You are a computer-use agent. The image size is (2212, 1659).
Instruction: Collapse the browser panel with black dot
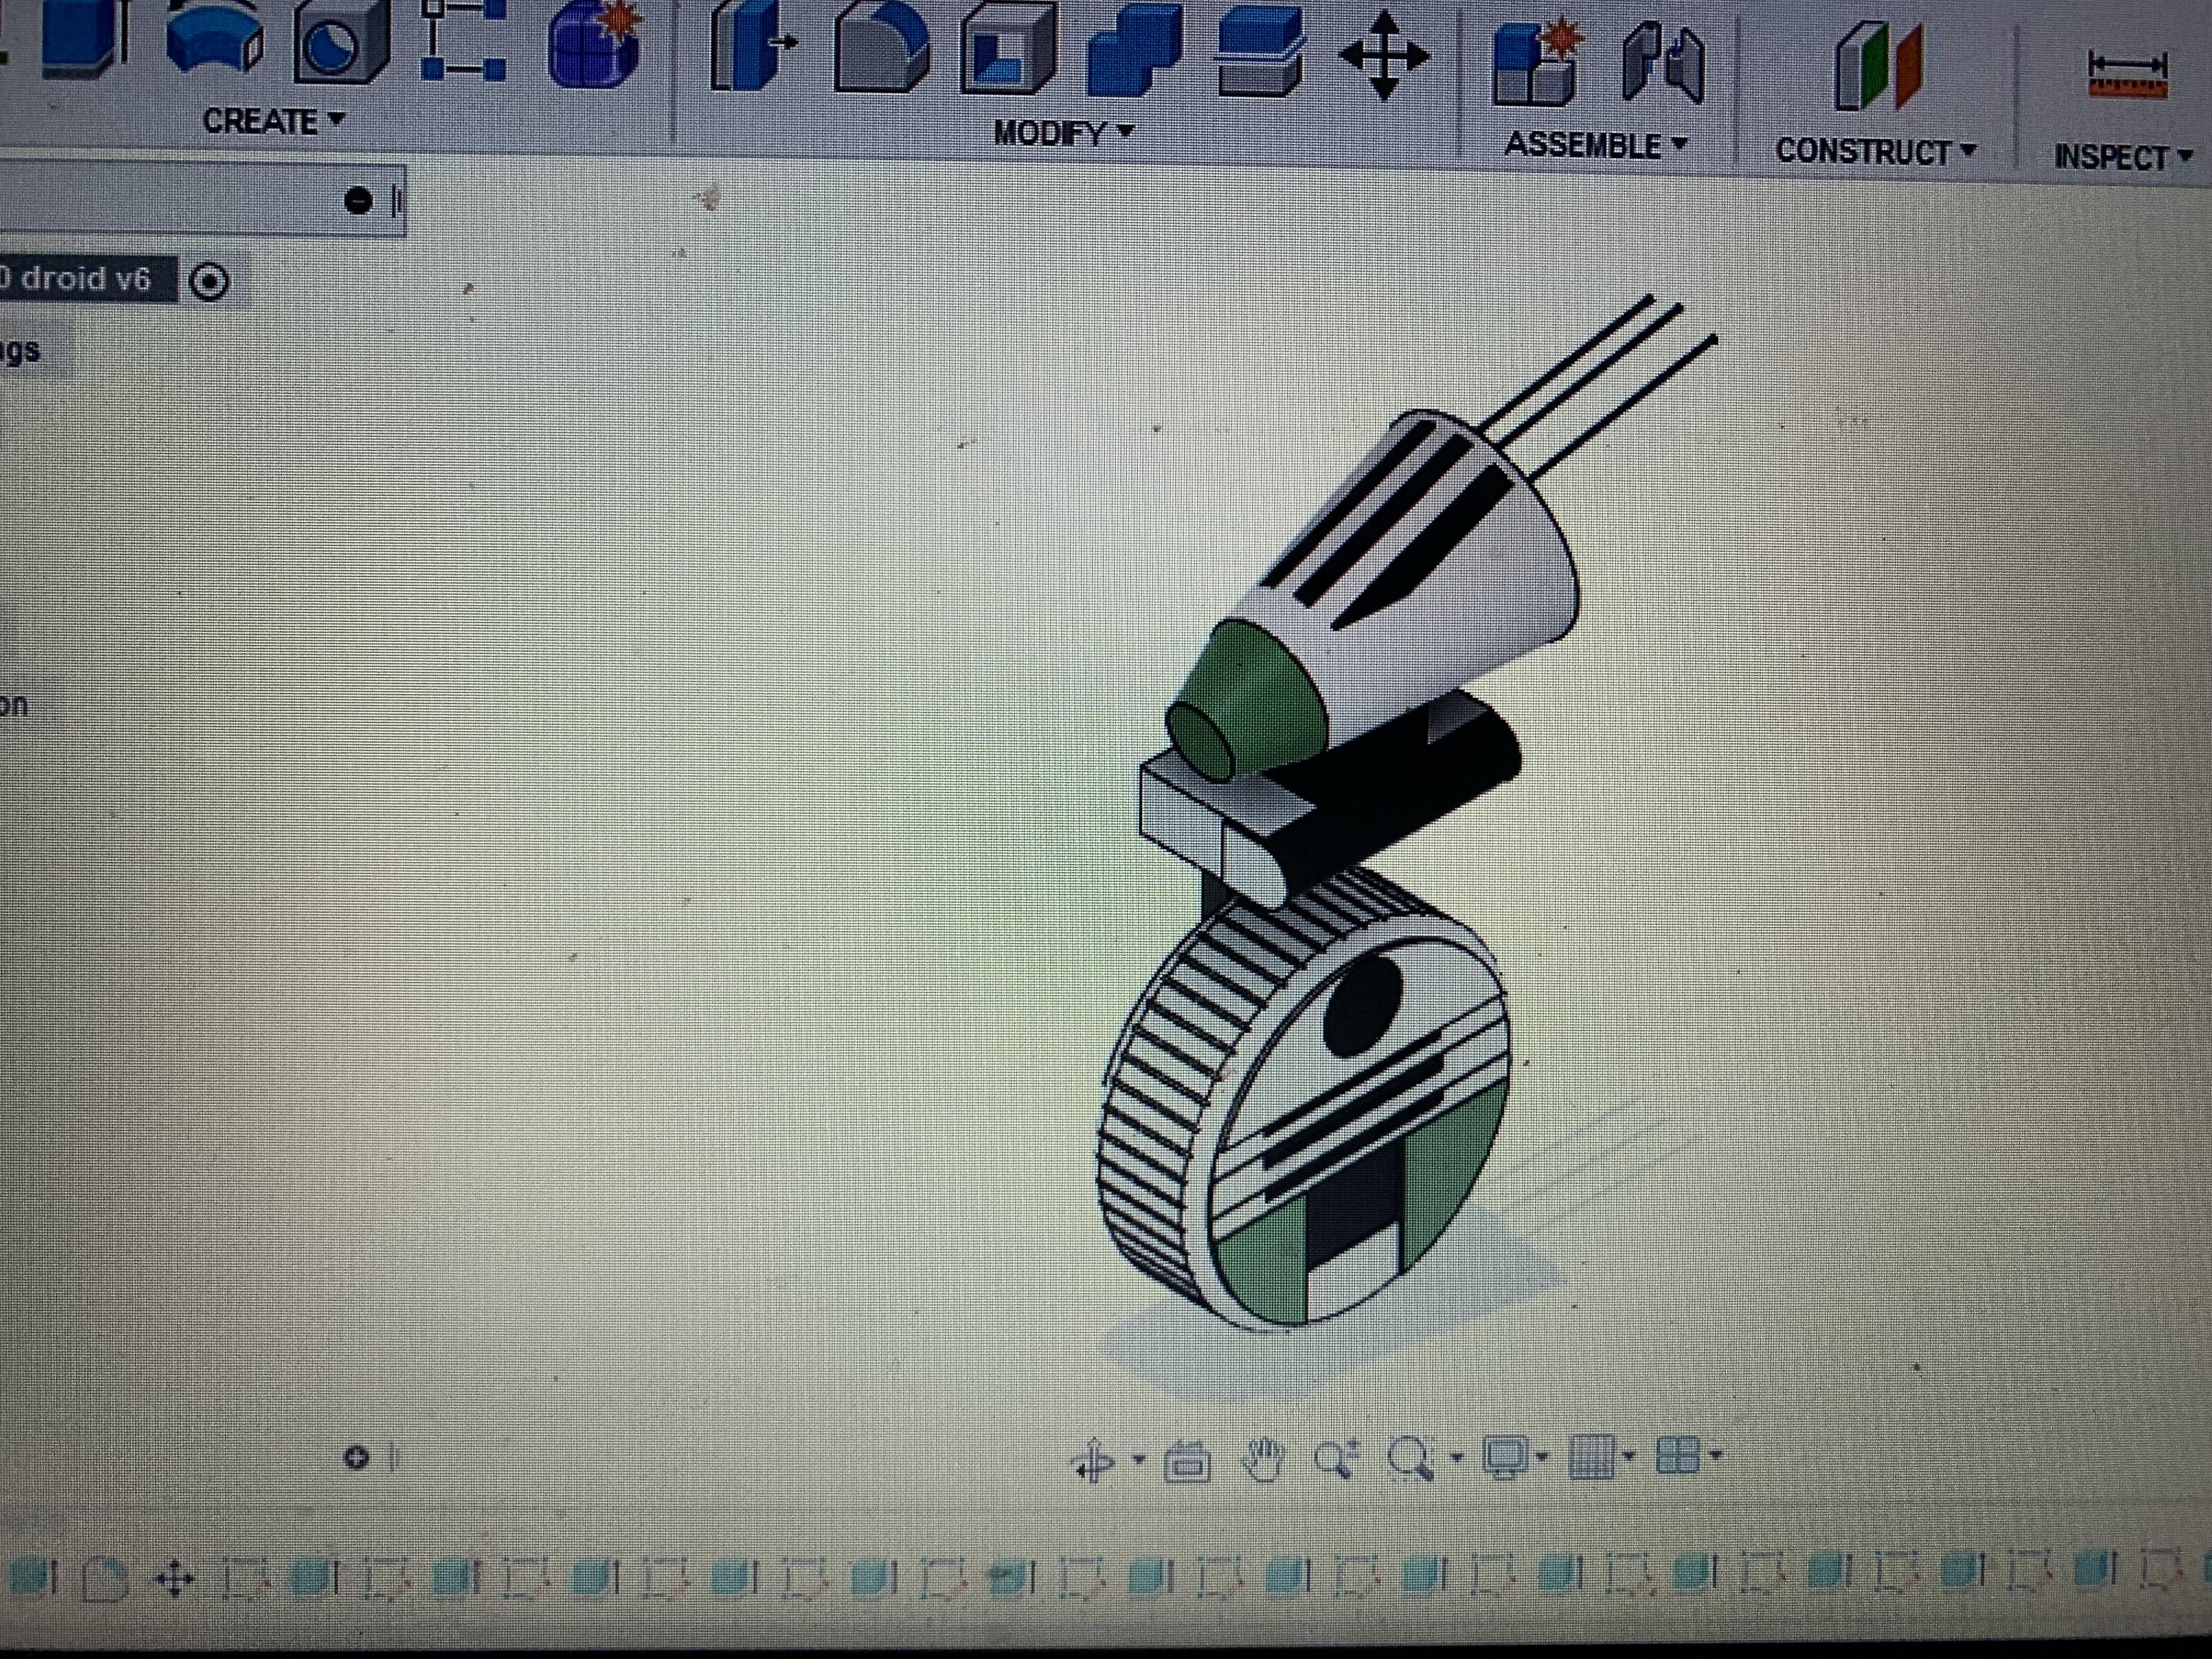(357, 201)
